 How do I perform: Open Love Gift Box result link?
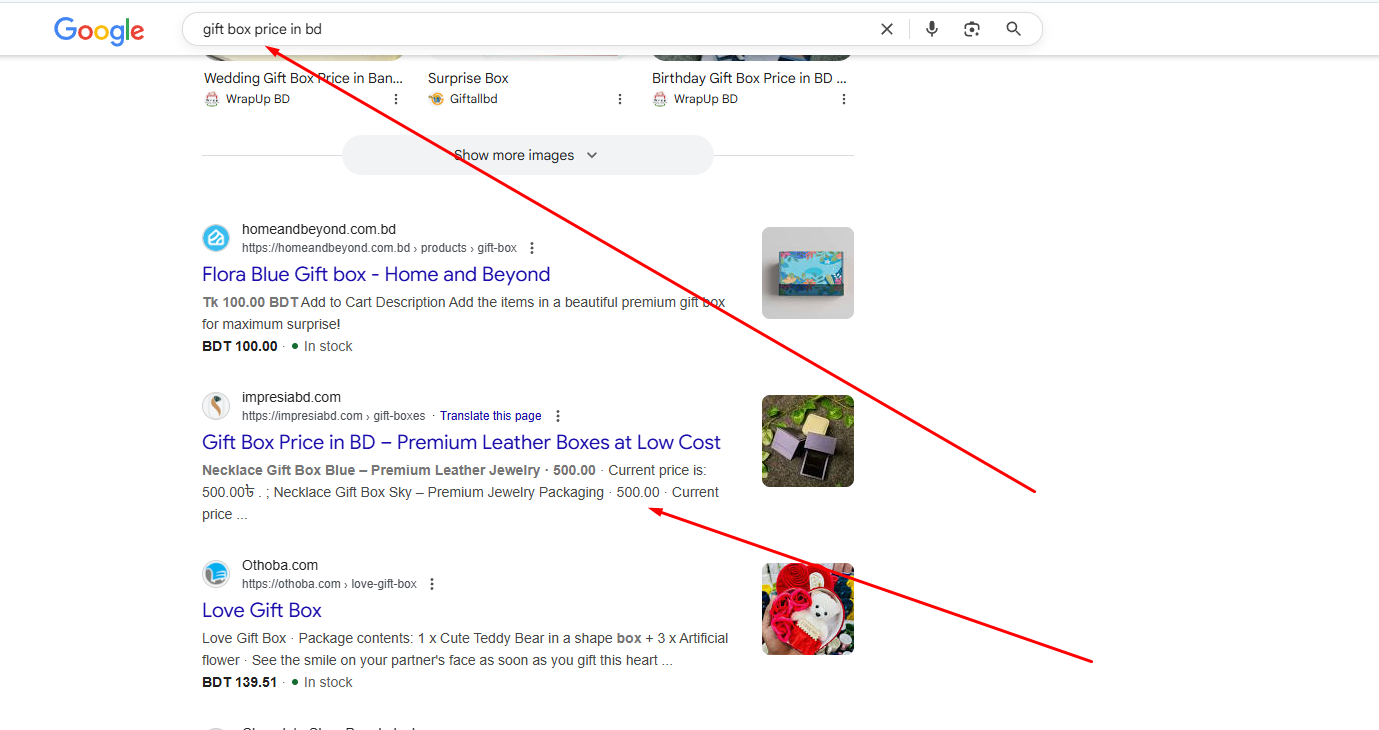click(262, 610)
